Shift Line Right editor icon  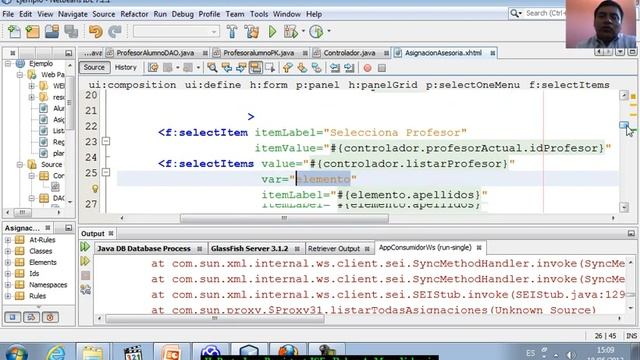(349, 68)
